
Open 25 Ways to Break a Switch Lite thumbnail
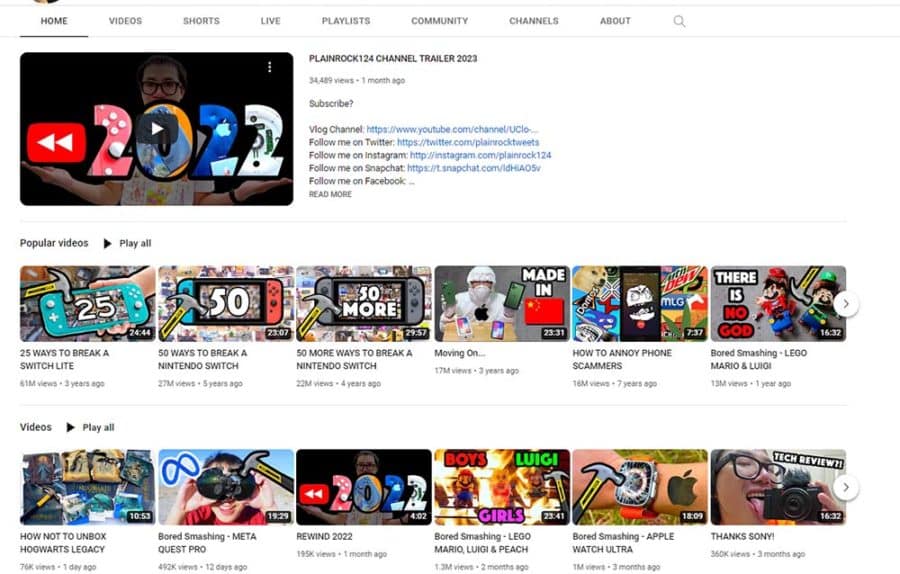87,304
